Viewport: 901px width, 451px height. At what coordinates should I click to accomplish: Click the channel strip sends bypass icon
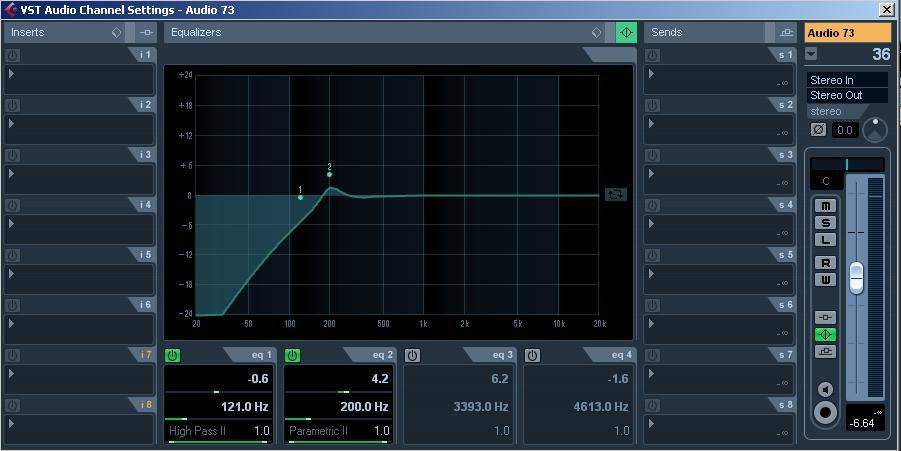pyautogui.click(x=826, y=352)
